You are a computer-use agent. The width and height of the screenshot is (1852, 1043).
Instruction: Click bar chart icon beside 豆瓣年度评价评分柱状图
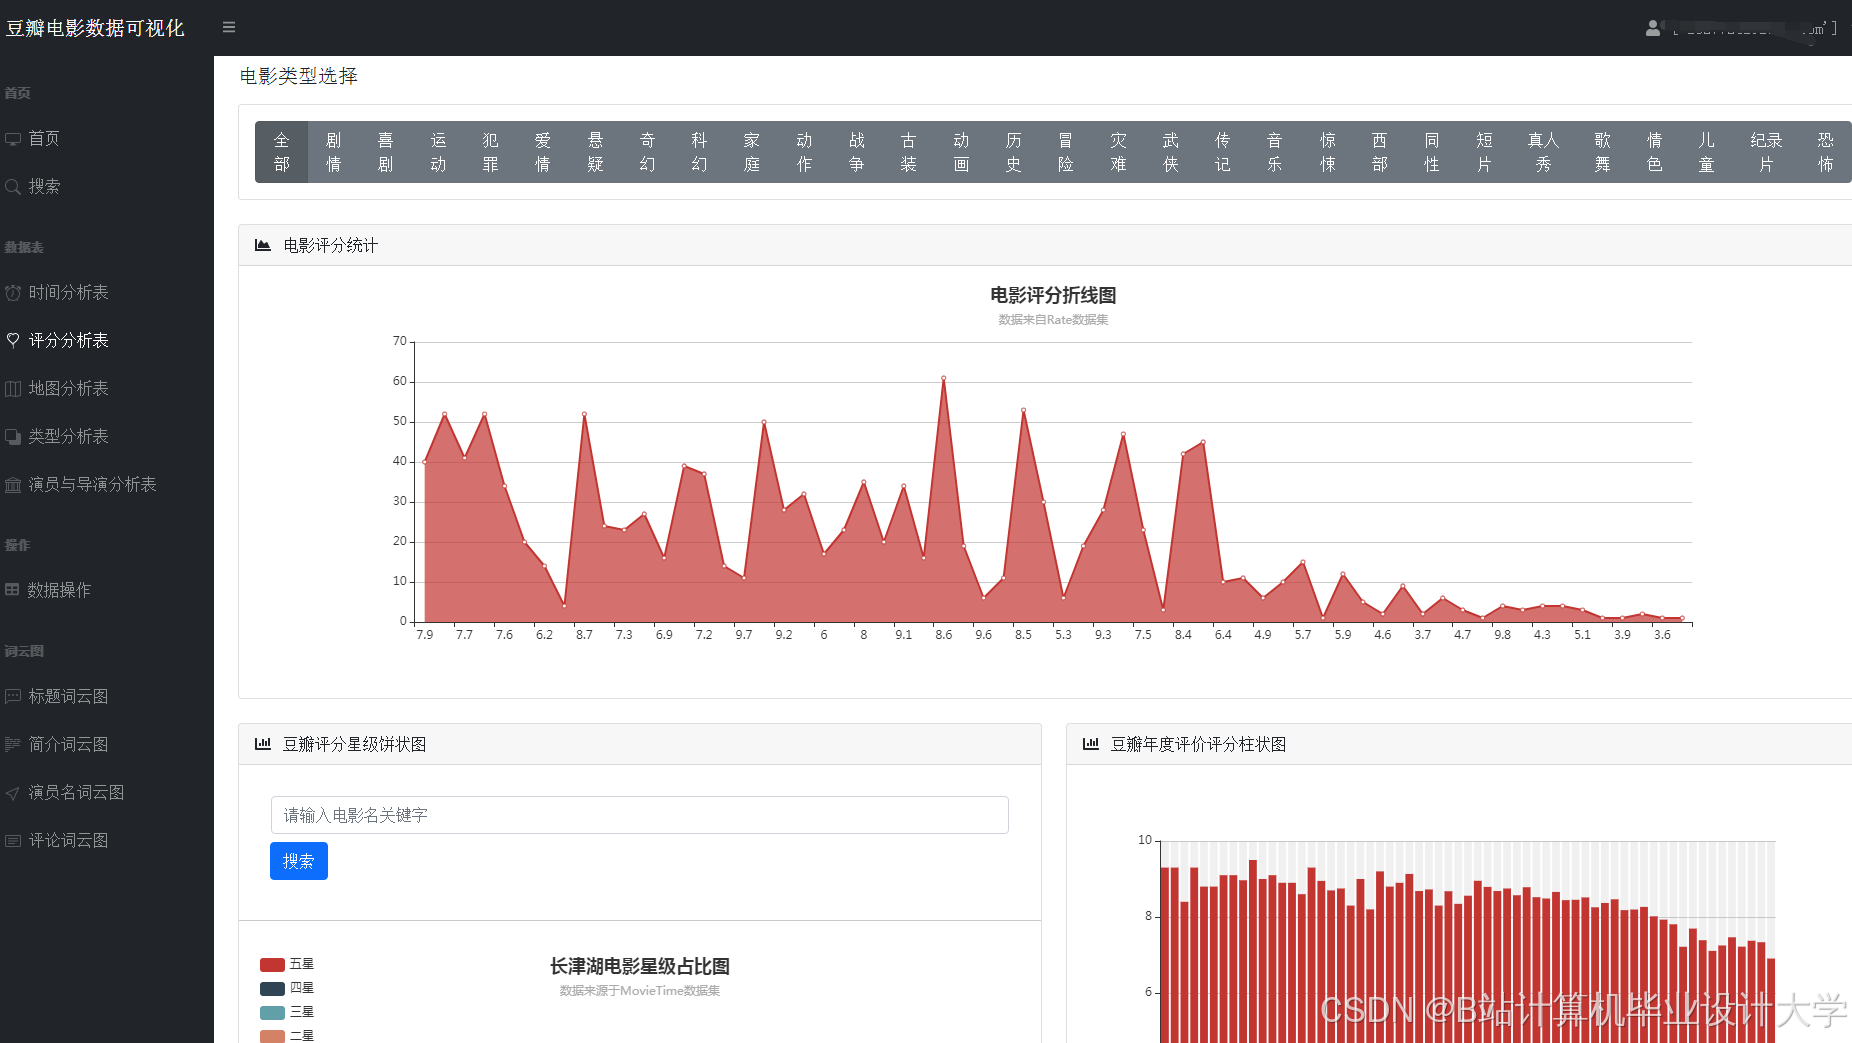[1091, 744]
